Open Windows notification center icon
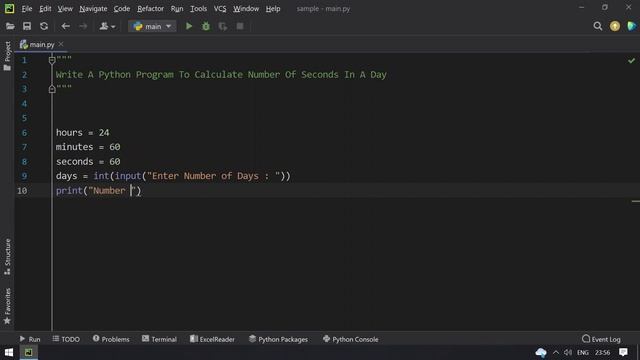This screenshot has width=640, height=360. point(623,353)
